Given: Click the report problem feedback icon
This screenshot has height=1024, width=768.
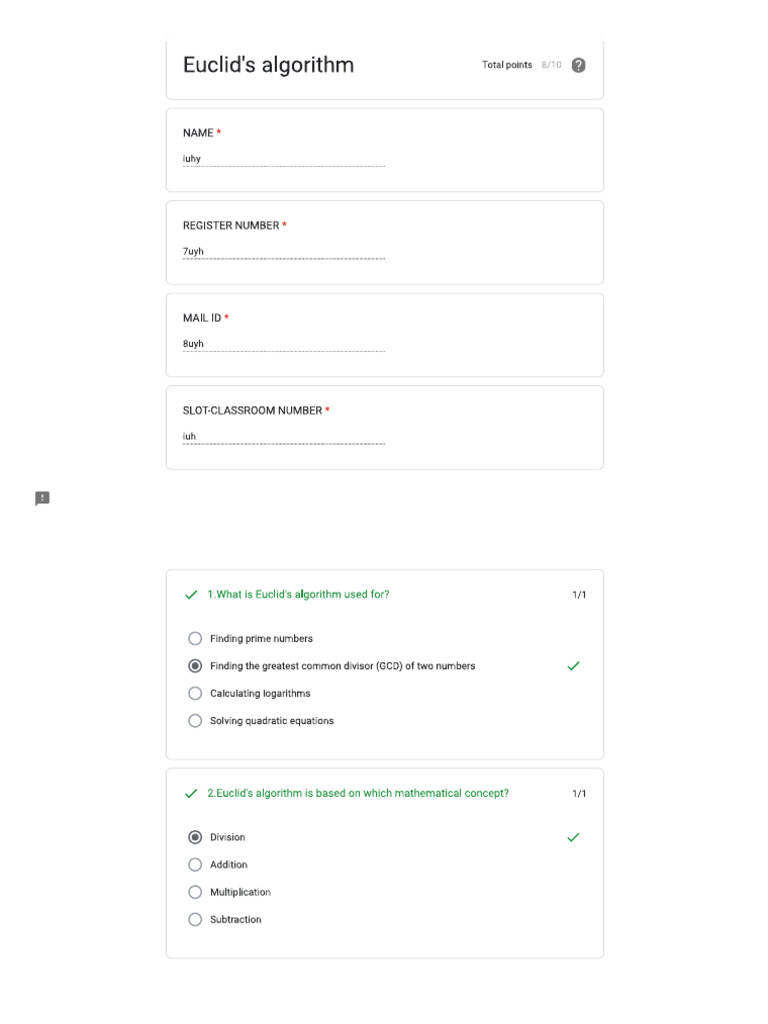Looking at the screenshot, I should point(42,498).
